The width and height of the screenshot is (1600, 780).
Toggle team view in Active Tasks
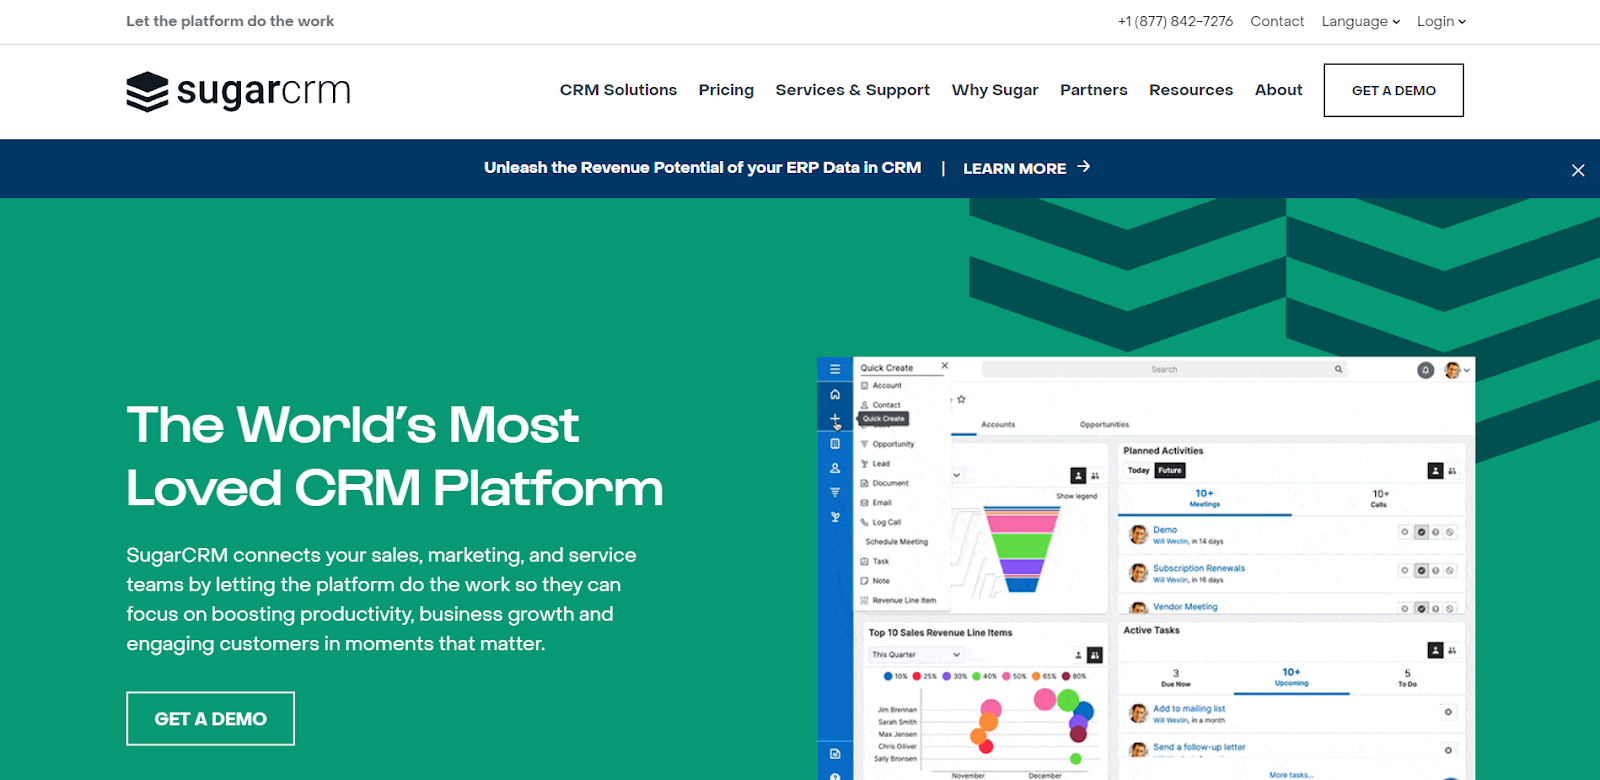(x=1452, y=650)
